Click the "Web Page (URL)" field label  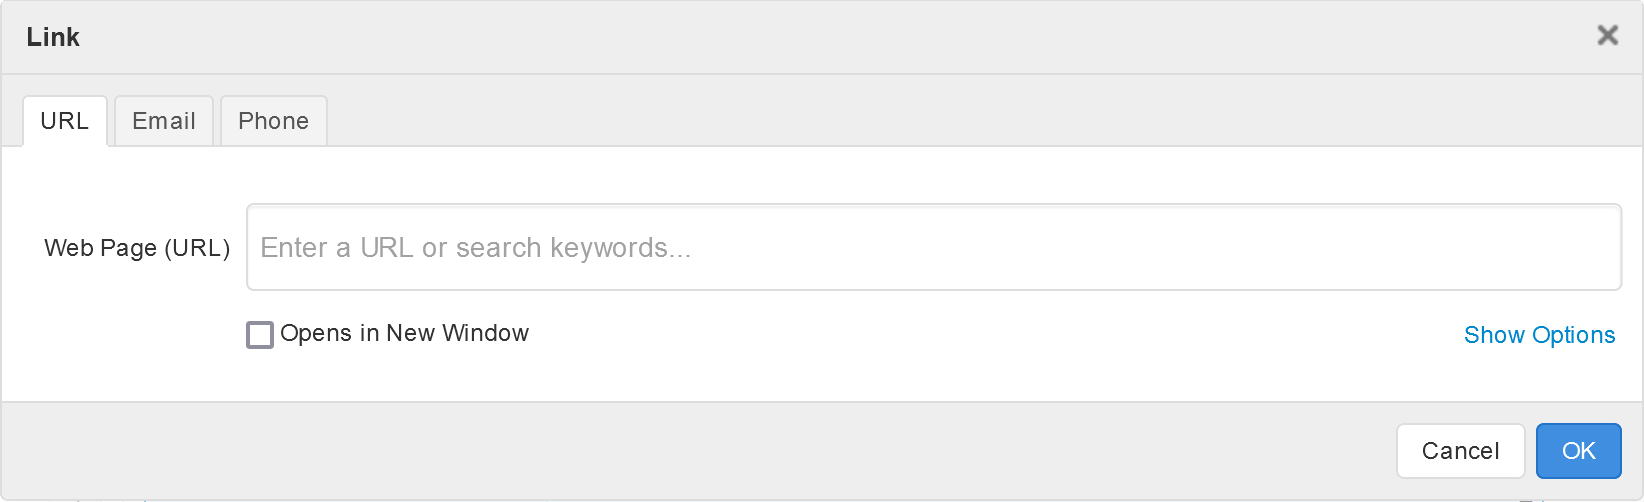(x=137, y=248)
